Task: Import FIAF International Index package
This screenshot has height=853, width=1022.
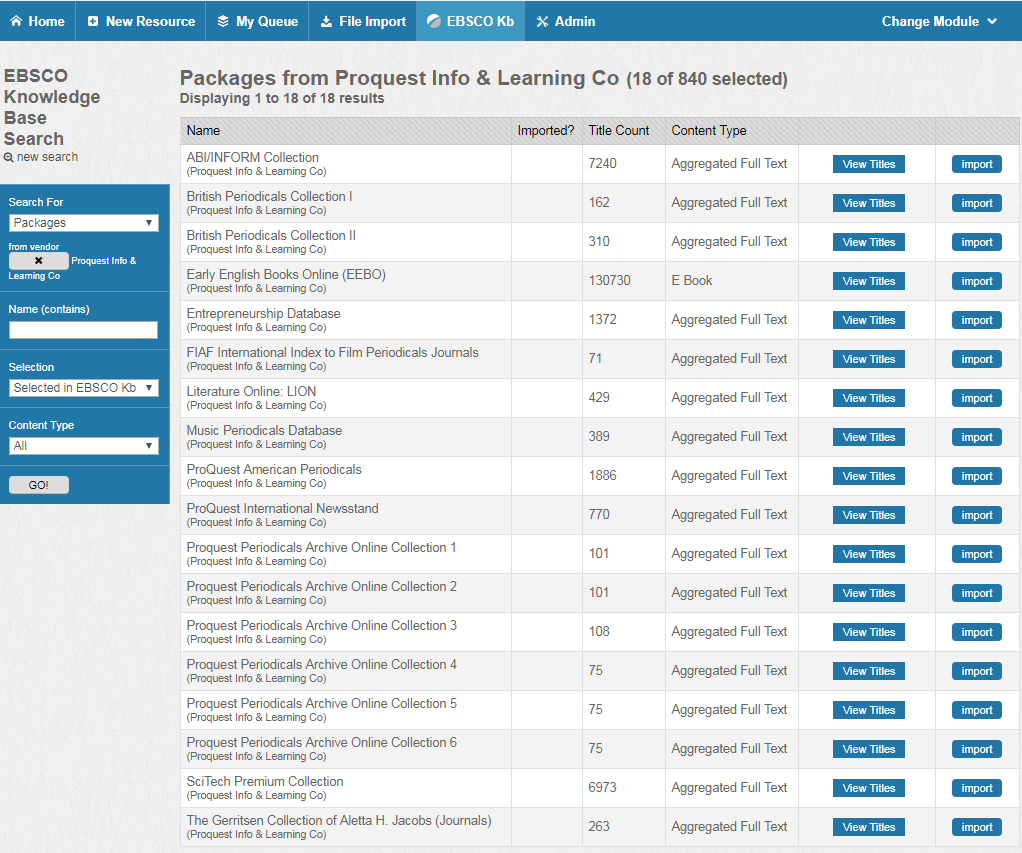Action: (x=976, y=360)
